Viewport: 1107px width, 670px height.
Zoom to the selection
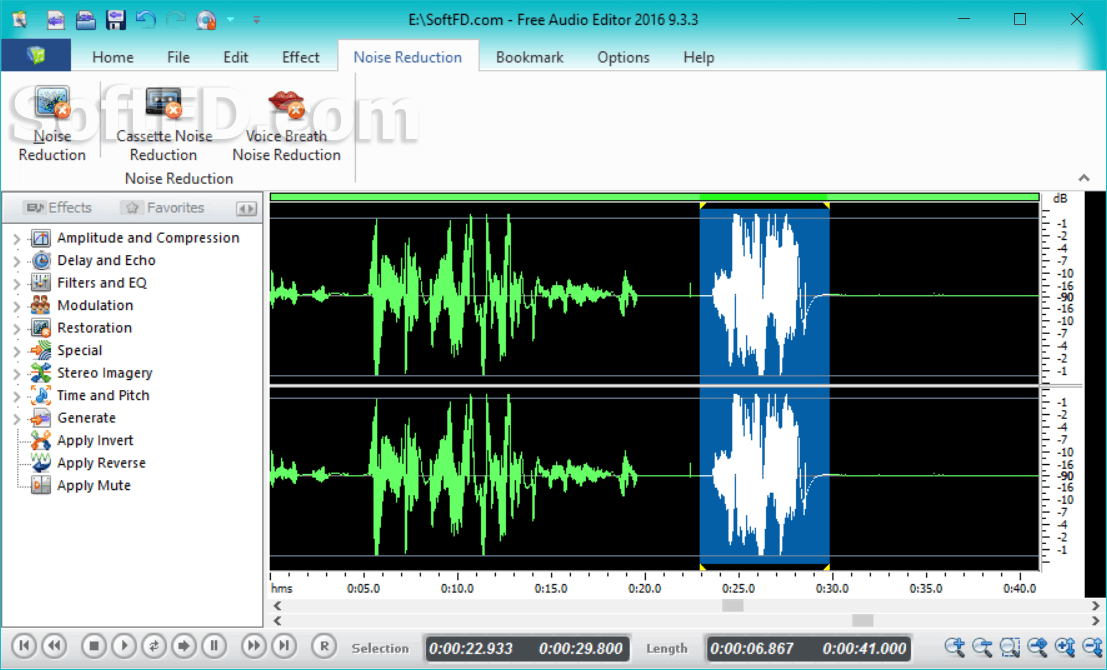point(1010,646)
